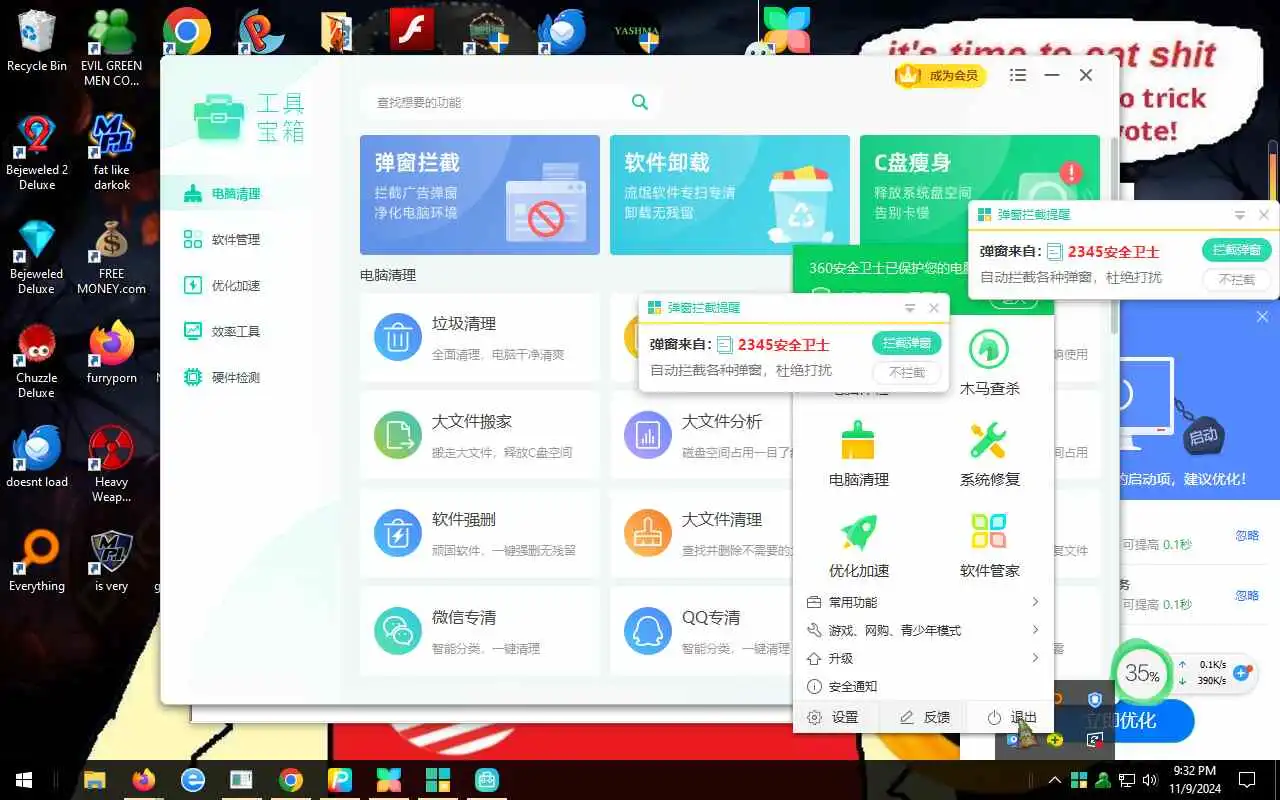Open Chrome from the taskbar
The width and height of the screenshot is (1280, 800).
tap(291, 780)
